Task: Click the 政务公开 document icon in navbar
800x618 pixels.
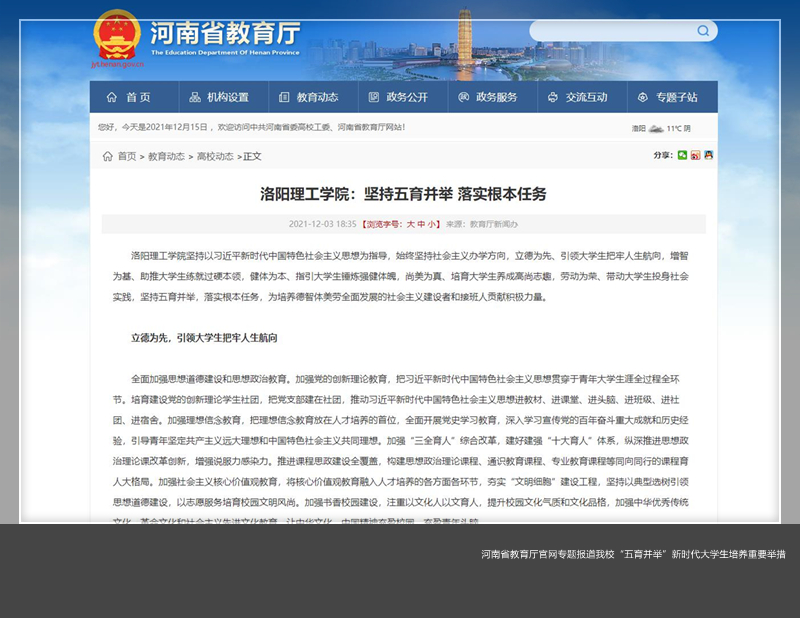Action: [374, 97]
